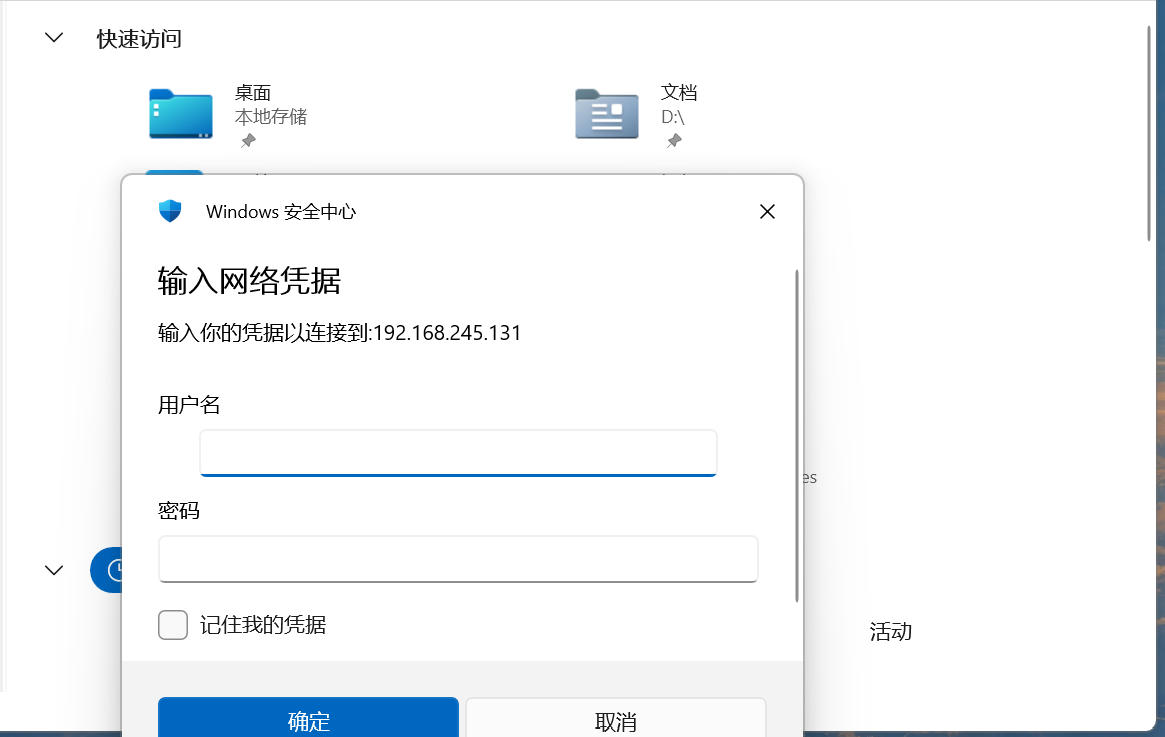Click the 活动 column label

pos(890,632)
